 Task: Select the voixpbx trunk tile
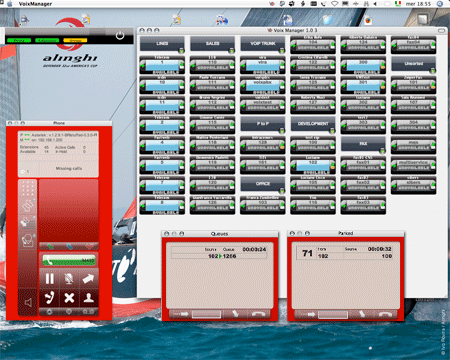point(263,85)
